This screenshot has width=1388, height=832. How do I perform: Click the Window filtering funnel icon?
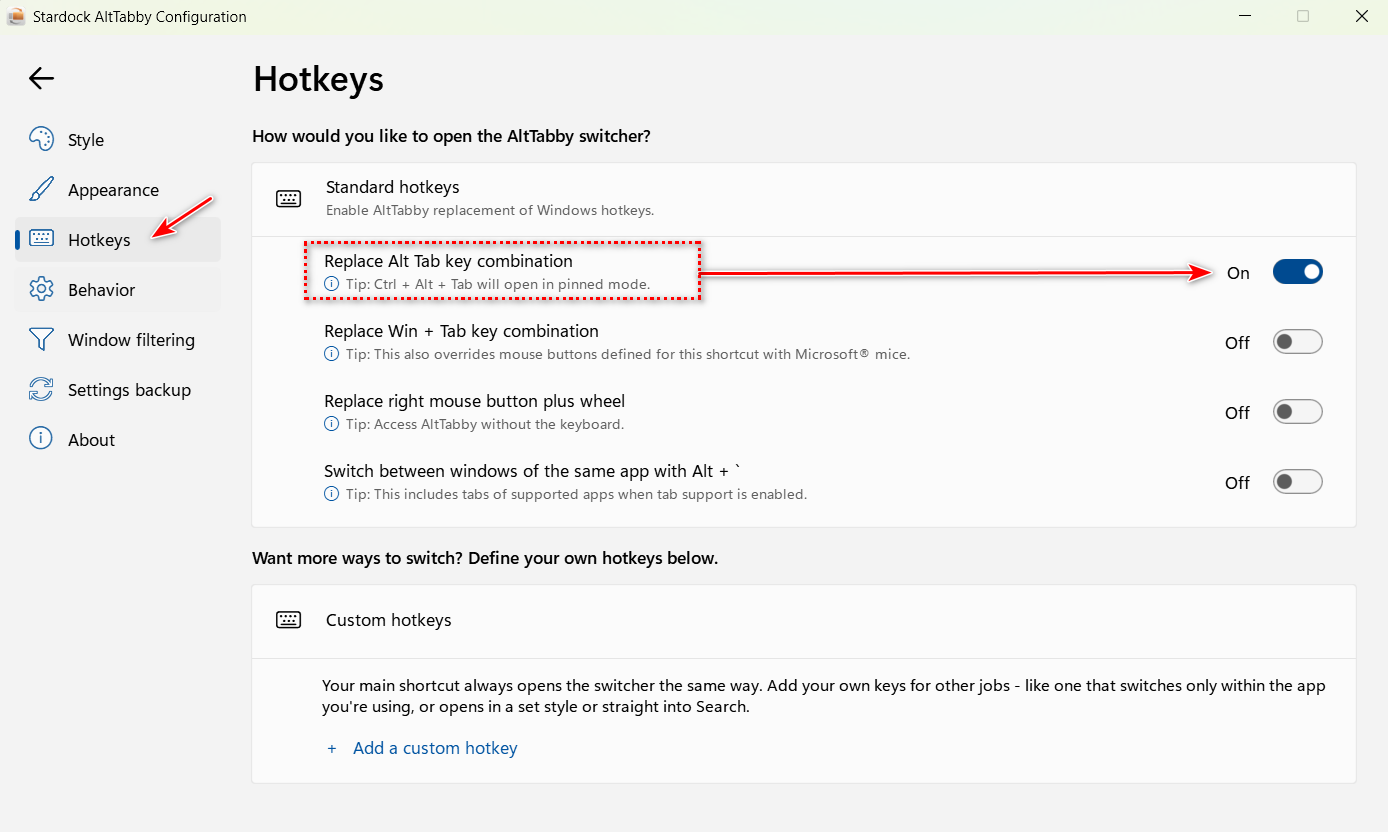point(41,339)
